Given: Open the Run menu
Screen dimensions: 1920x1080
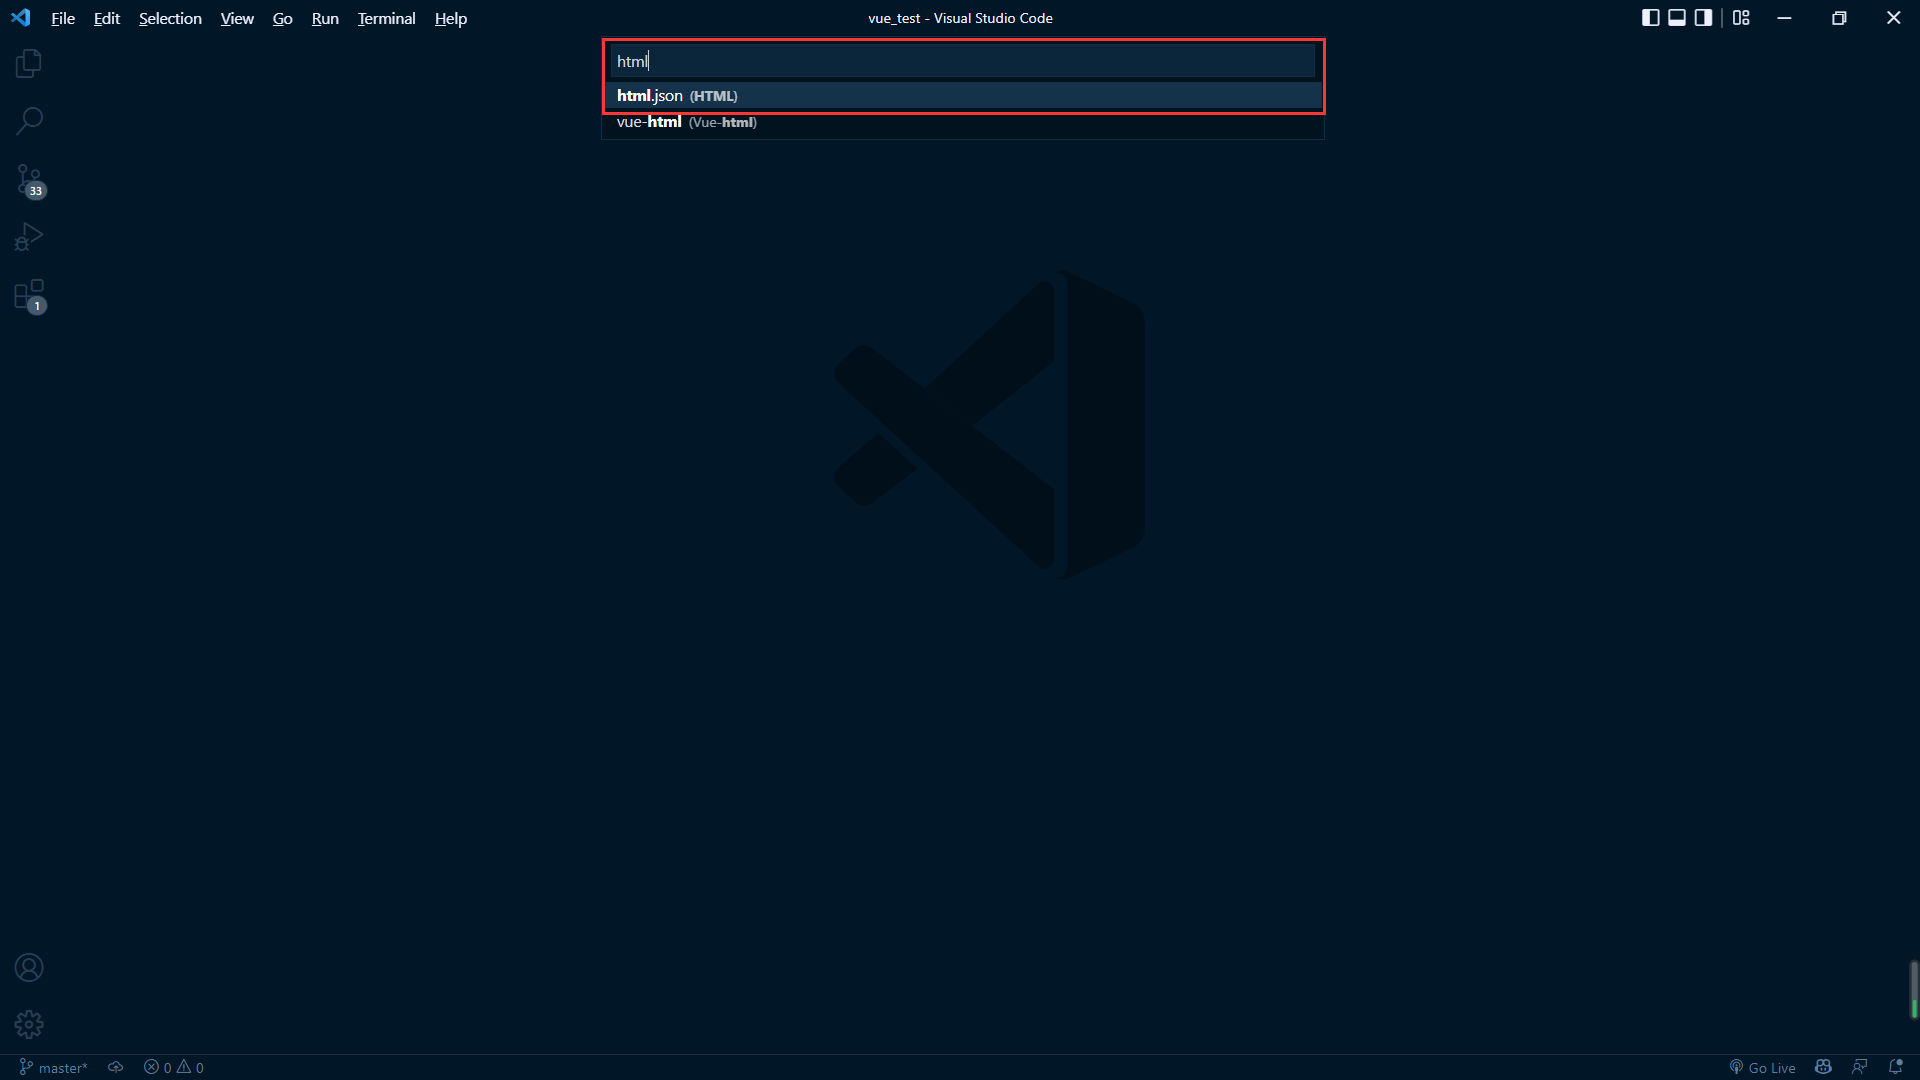Looking at the screenshot, I should [x=325, y=18].
